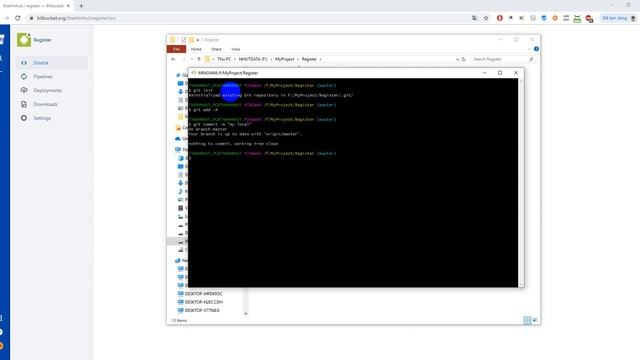Image resolution: width=640 pixels, height=360 pixels.
Task: Click the Search Register field in Explorer
Action: tap(502, 59)
